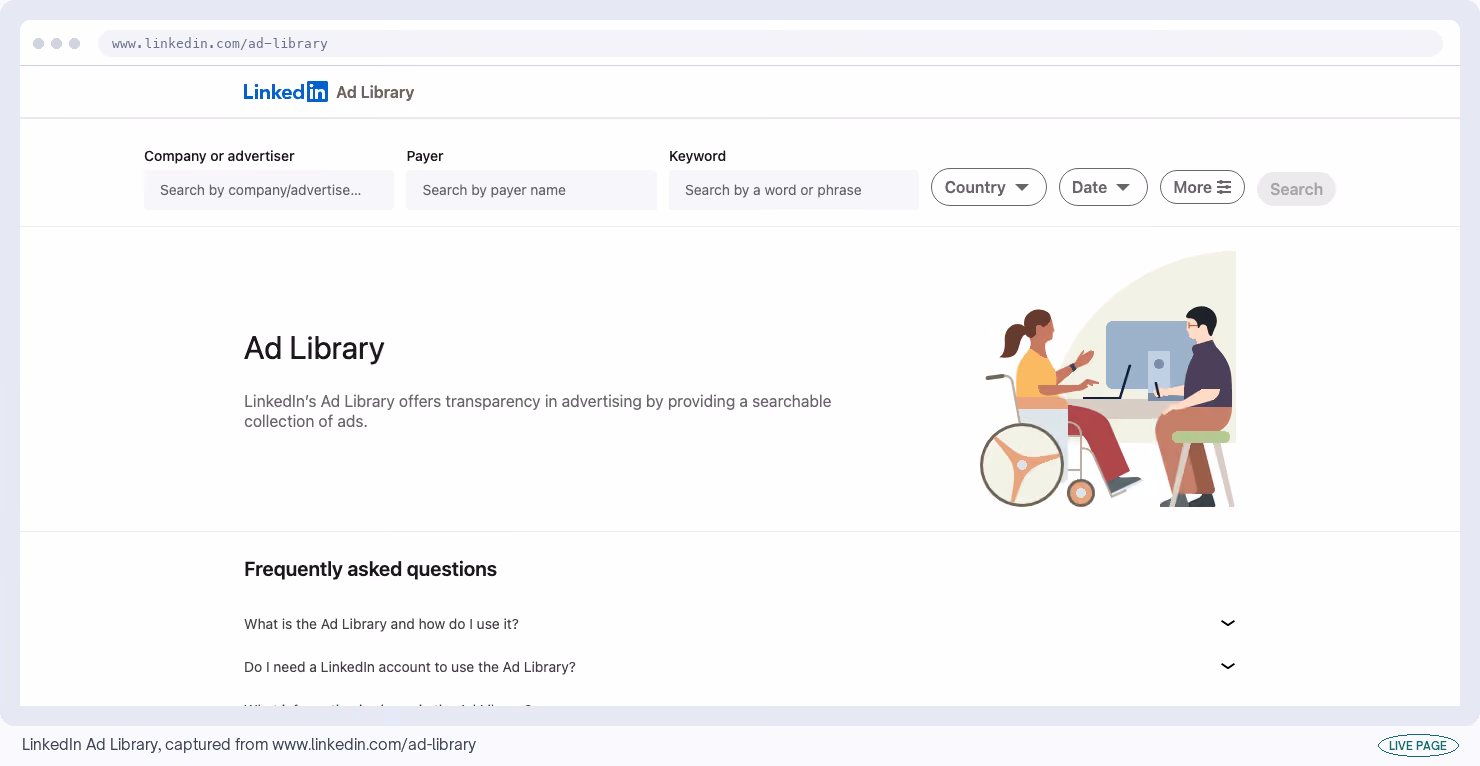The image size is (1480, 766).
Task: Click the LIVE PAGE badge
Action: point(1418,745)
